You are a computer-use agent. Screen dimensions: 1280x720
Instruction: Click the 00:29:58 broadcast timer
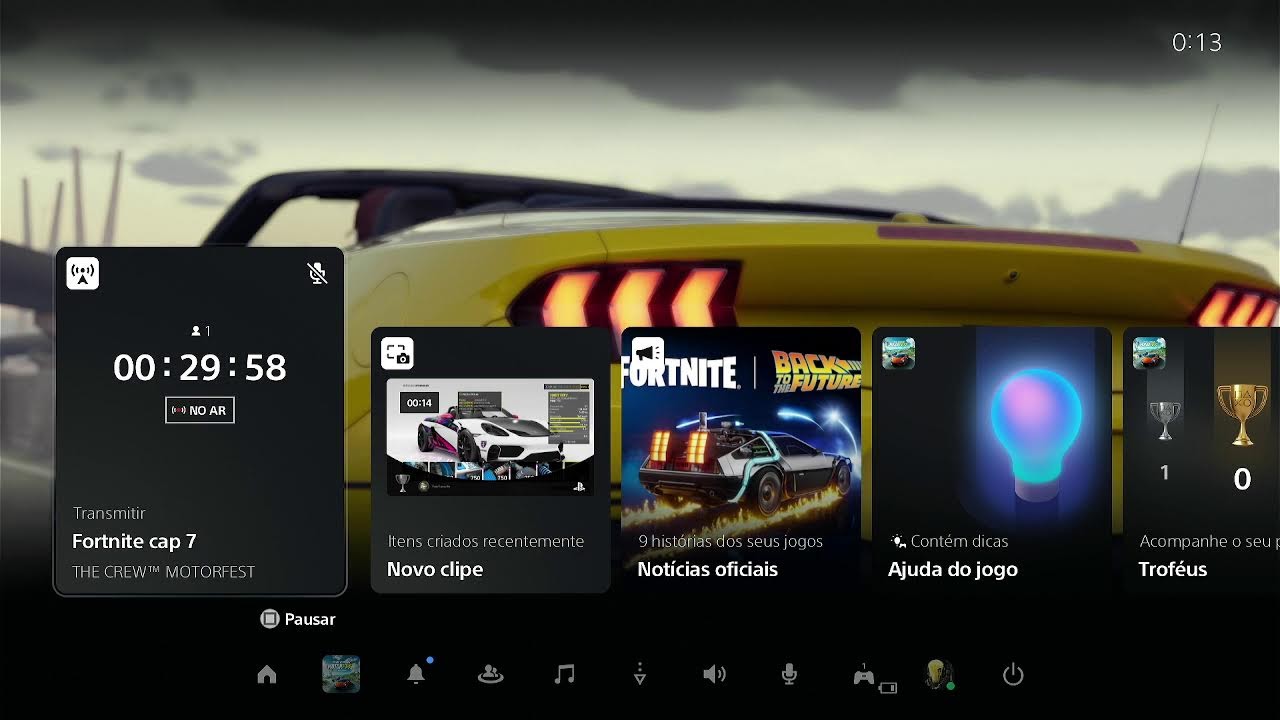200,368
